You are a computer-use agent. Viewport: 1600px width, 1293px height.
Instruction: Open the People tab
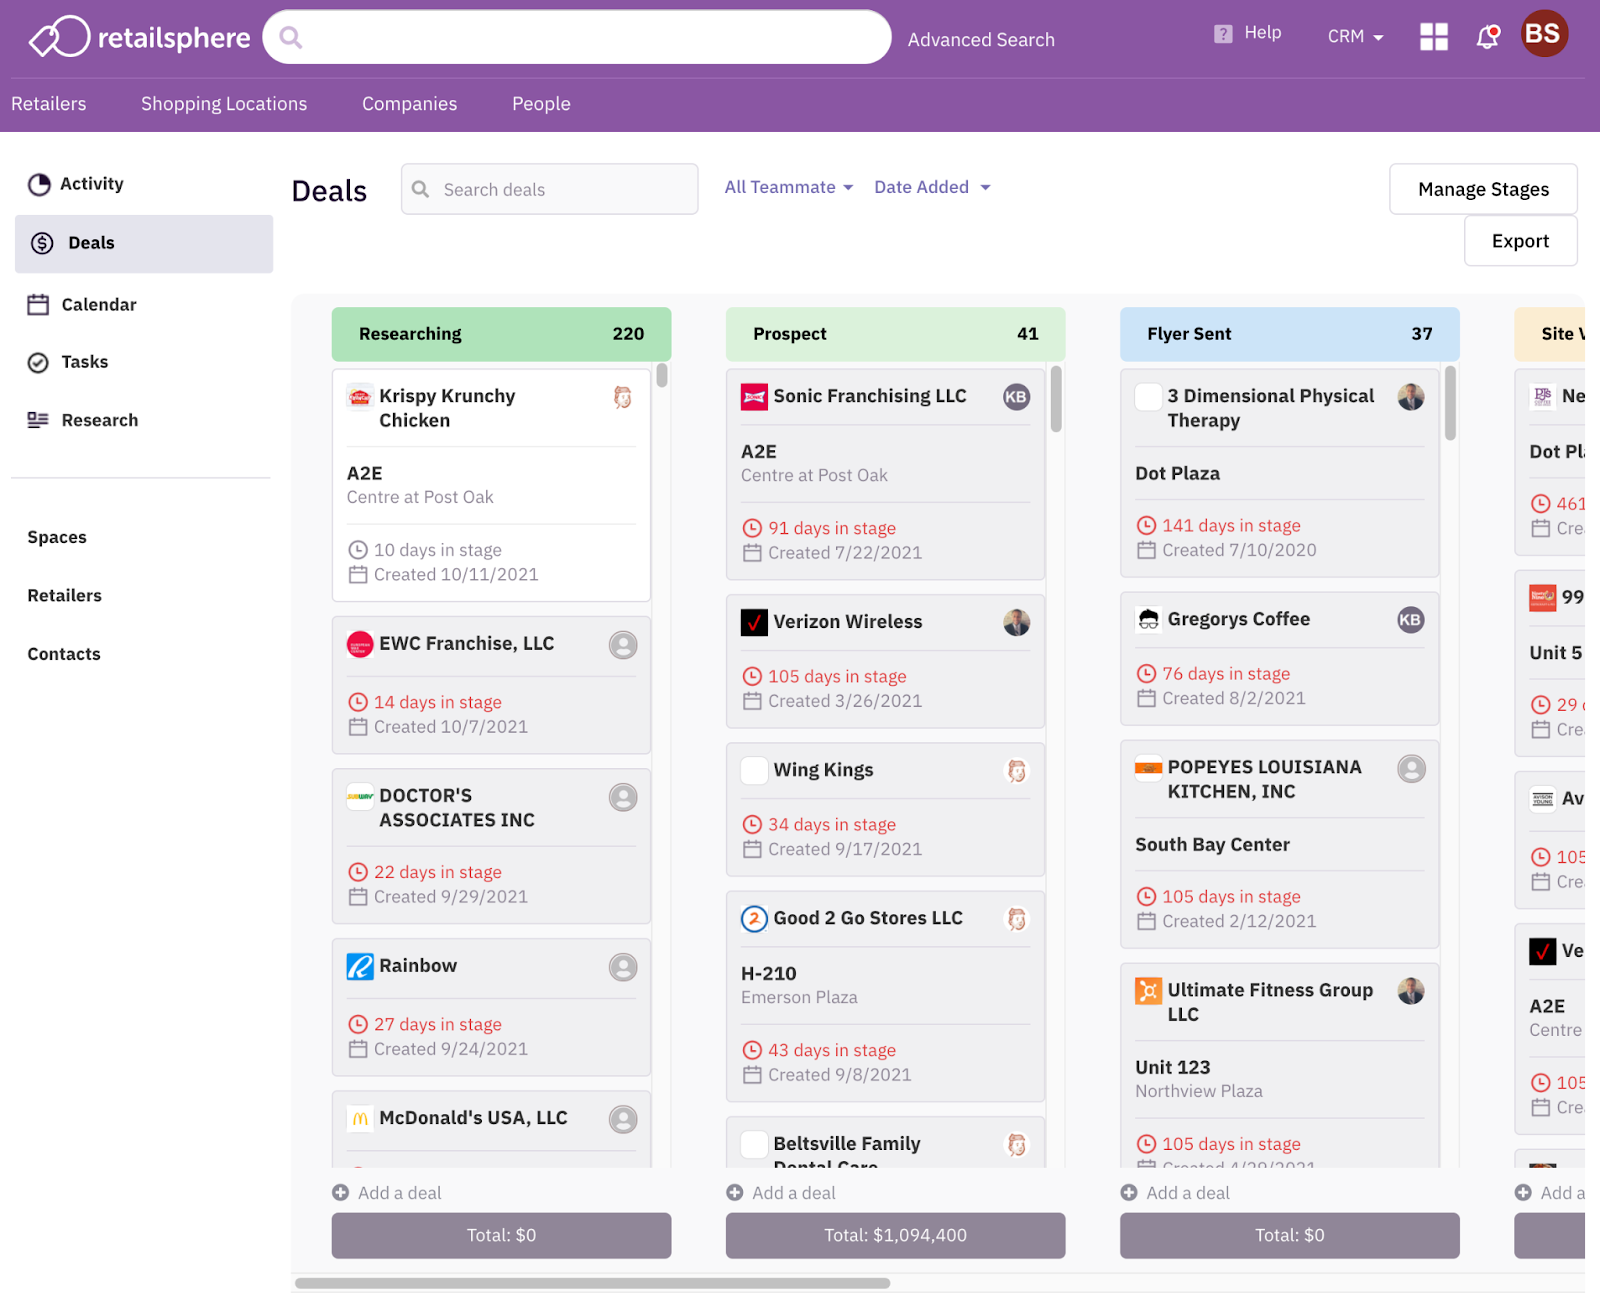point(541,104)
